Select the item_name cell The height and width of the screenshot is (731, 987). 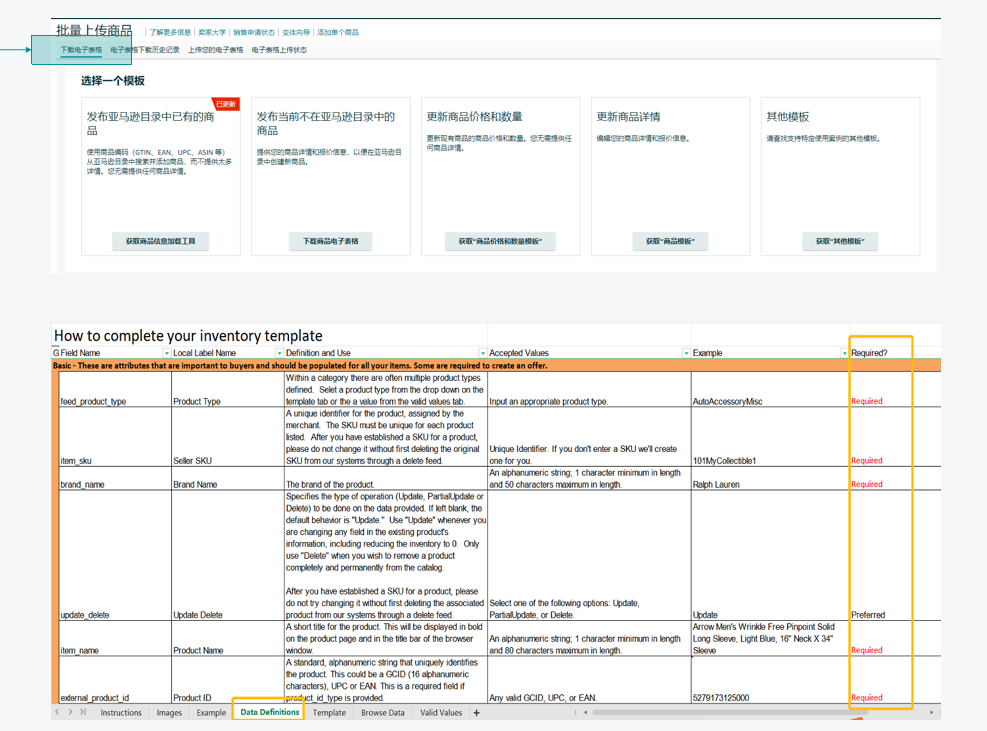coord(115,638)
